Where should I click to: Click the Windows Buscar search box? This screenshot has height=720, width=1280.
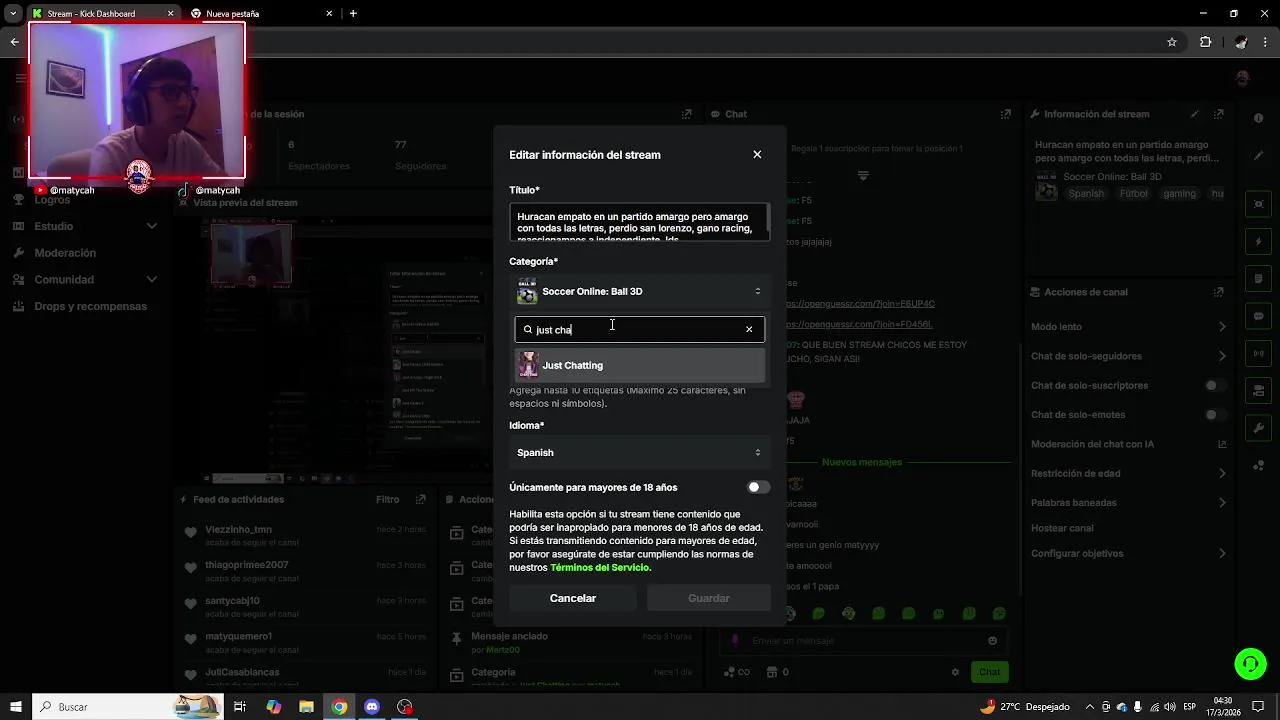click(x=128, y=707)
